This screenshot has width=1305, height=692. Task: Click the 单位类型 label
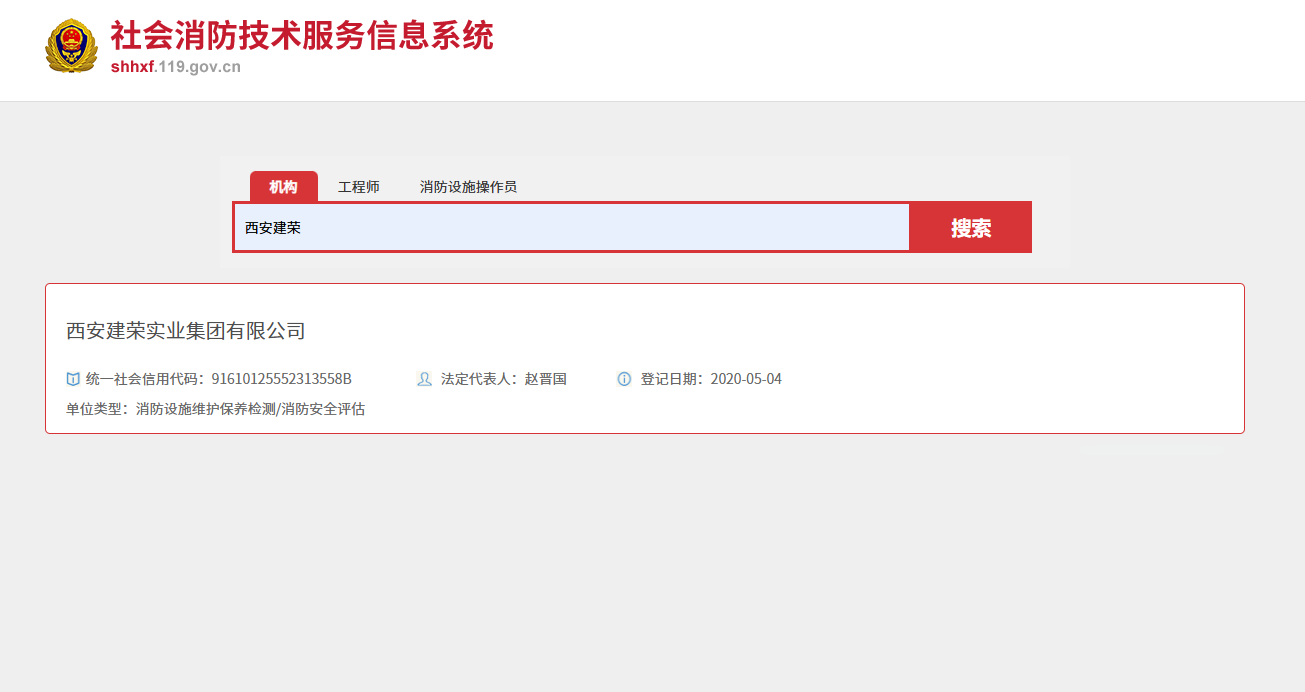[98, 409]
